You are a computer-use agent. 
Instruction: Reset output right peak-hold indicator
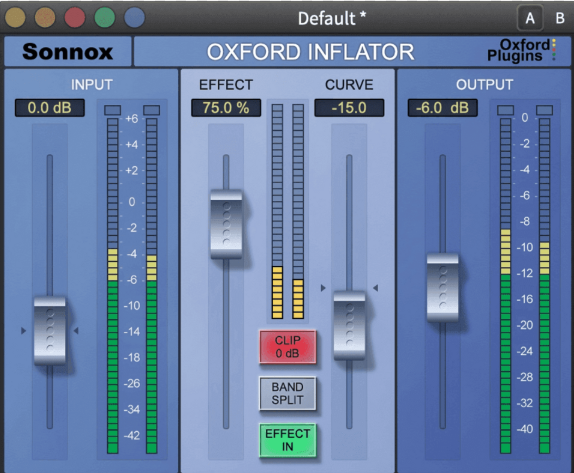544,110
